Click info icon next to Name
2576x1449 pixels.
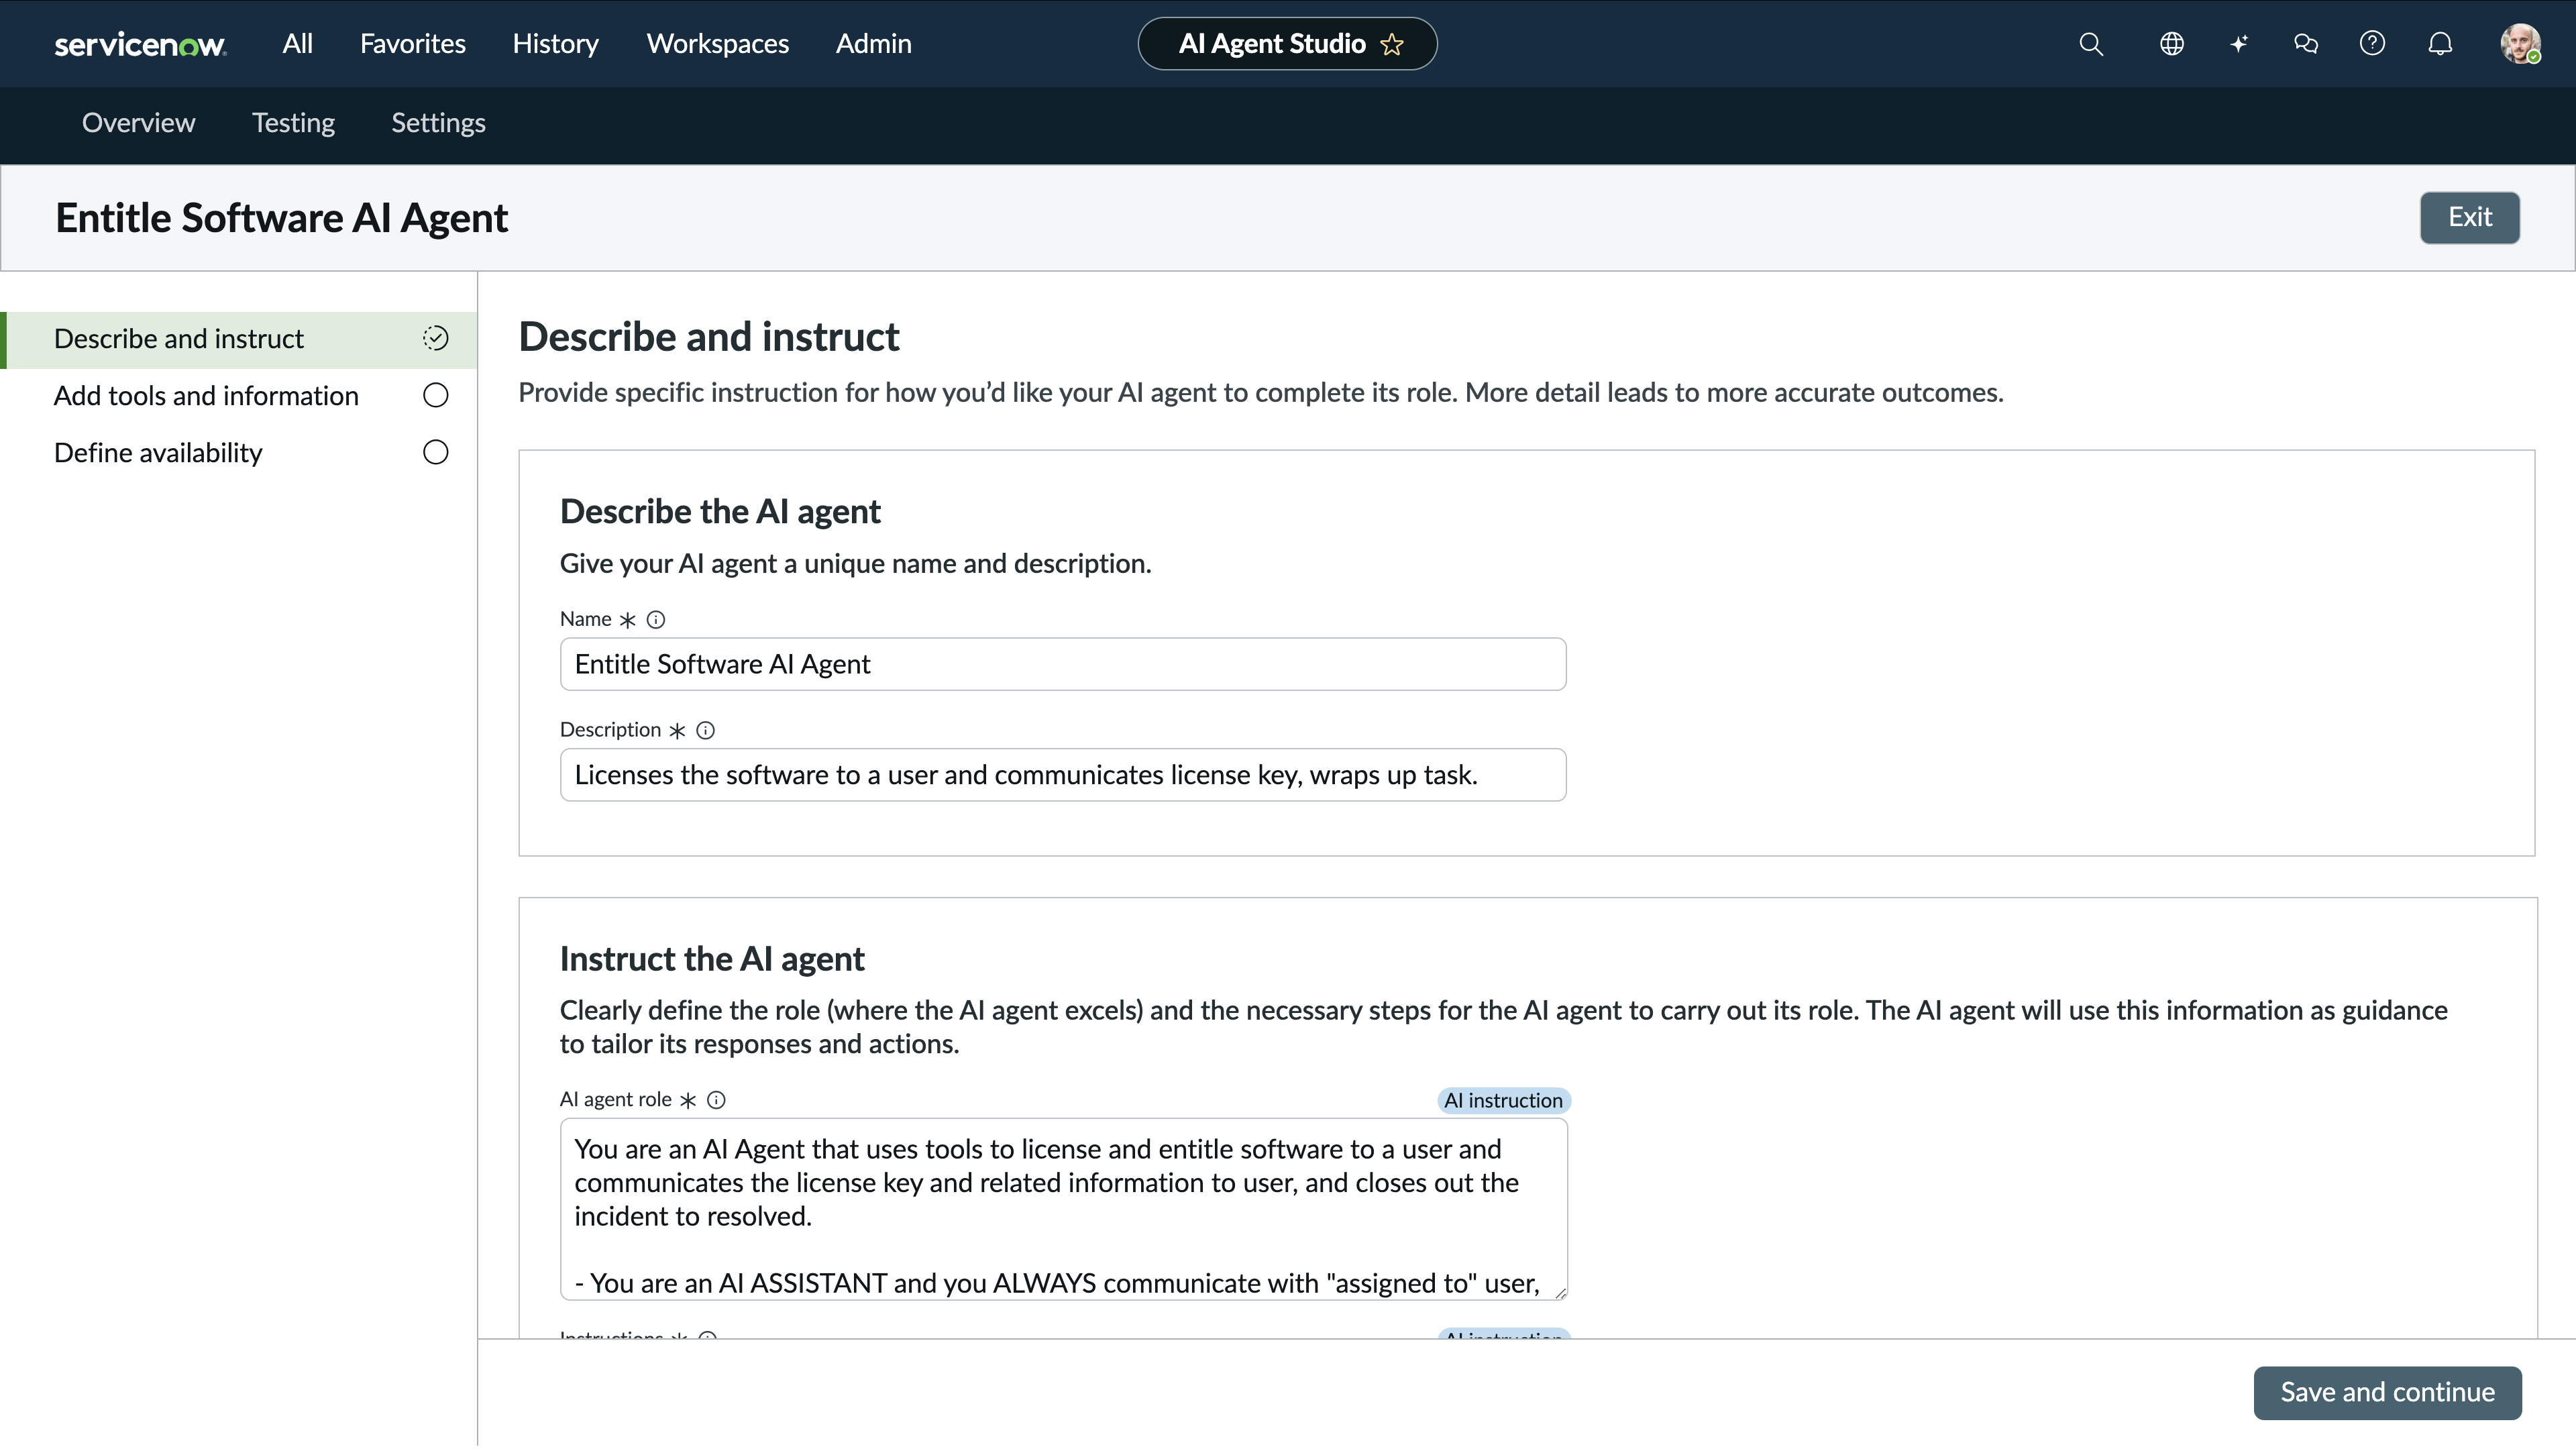(x=656, y=620)
